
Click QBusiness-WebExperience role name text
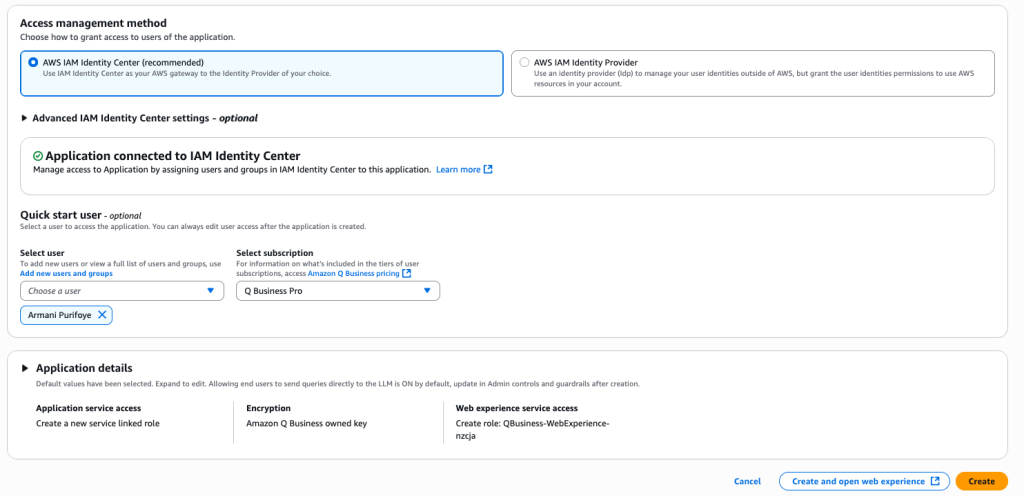(532, 429)
